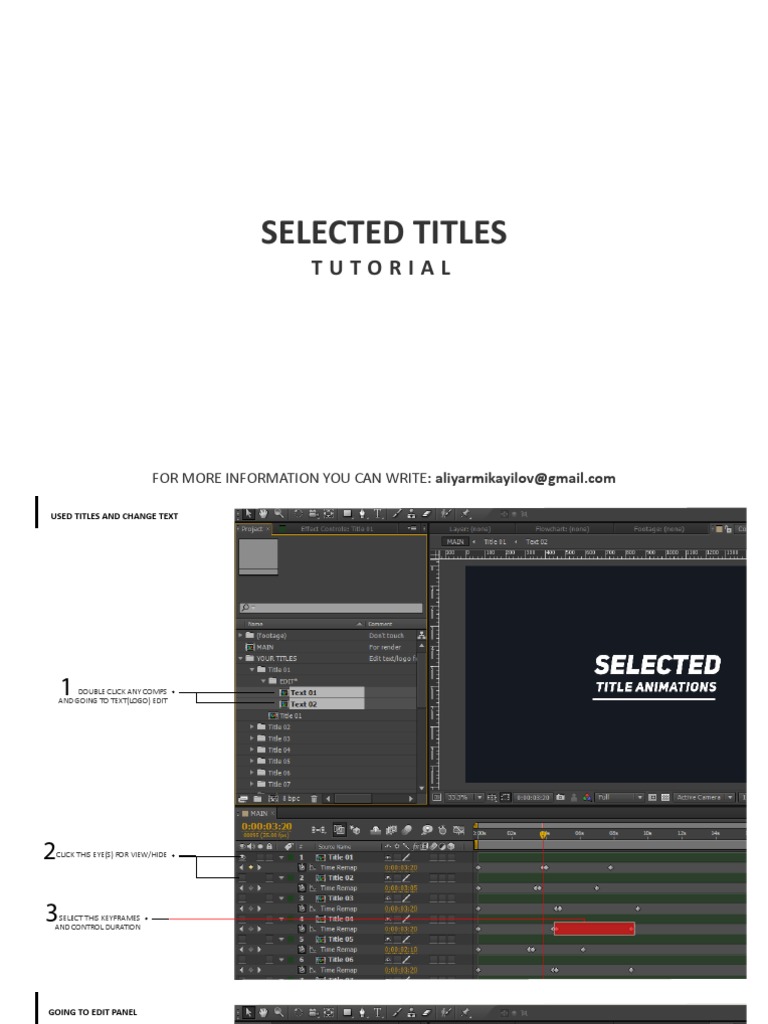Select the Type text tool
The image size is (768, 1024).
coord(377,514)
